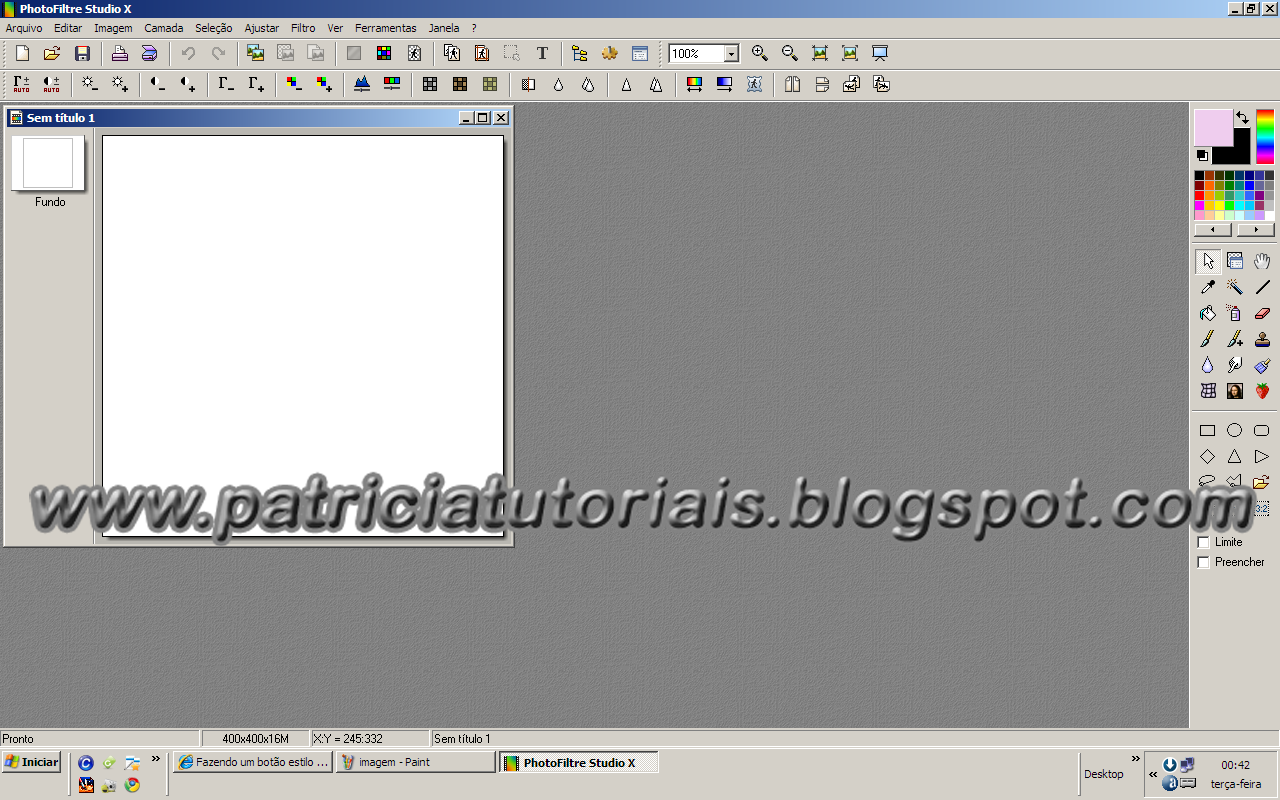Open the Filtro menu

(302, 27)
